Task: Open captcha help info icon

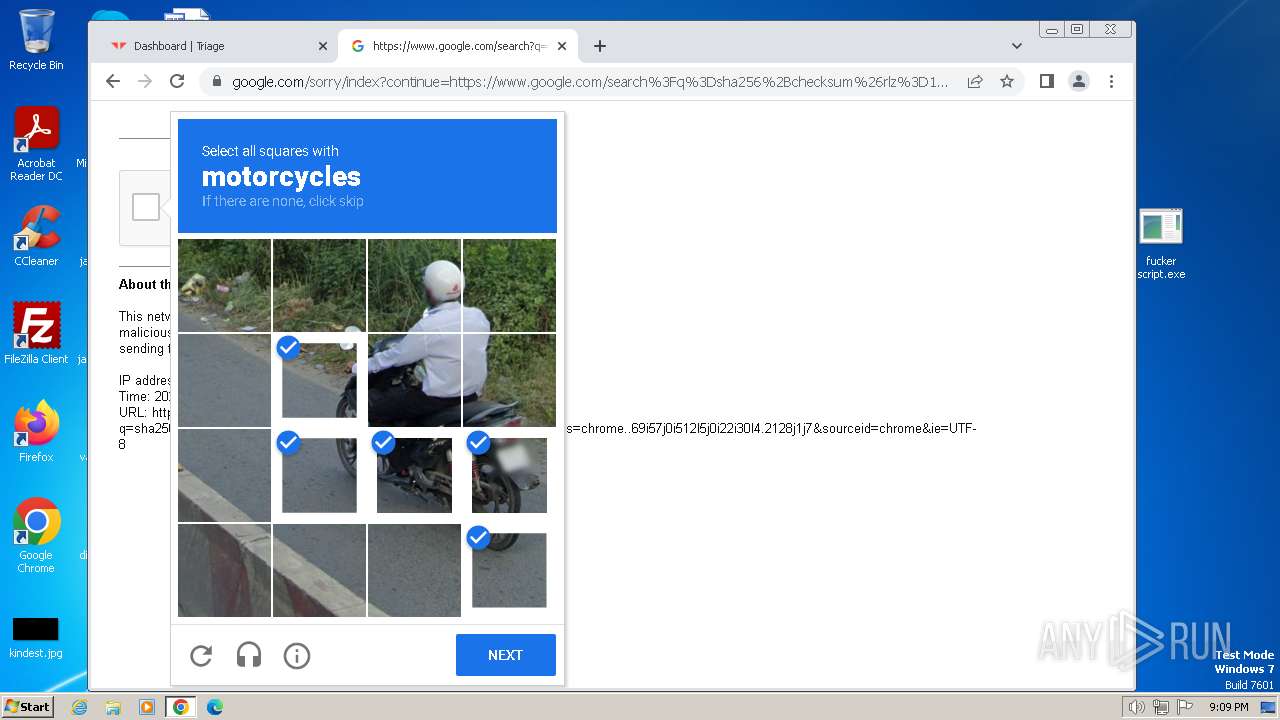Action: point(297,655)
